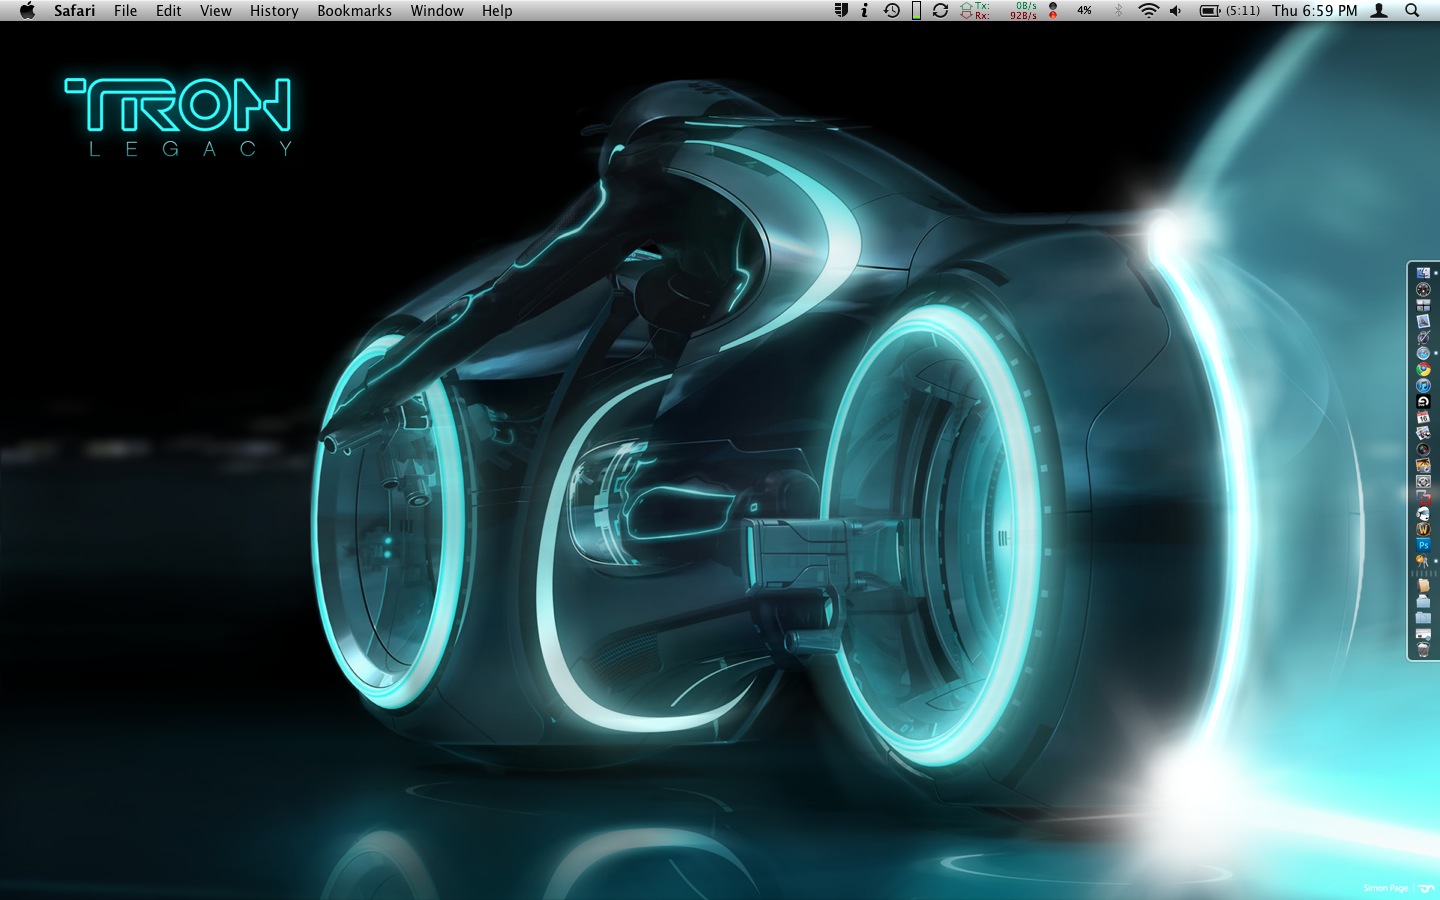Open the View menu
The width and height of the screenshot is (1440, 900).
tap(216, 11)
